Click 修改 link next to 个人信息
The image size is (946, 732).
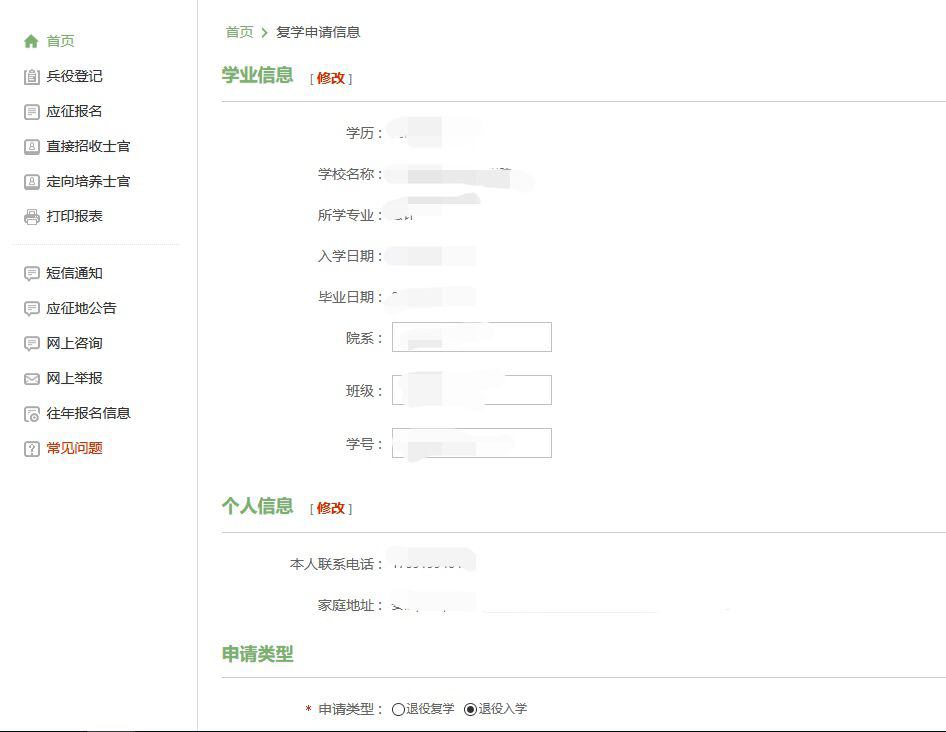point(331,508)
